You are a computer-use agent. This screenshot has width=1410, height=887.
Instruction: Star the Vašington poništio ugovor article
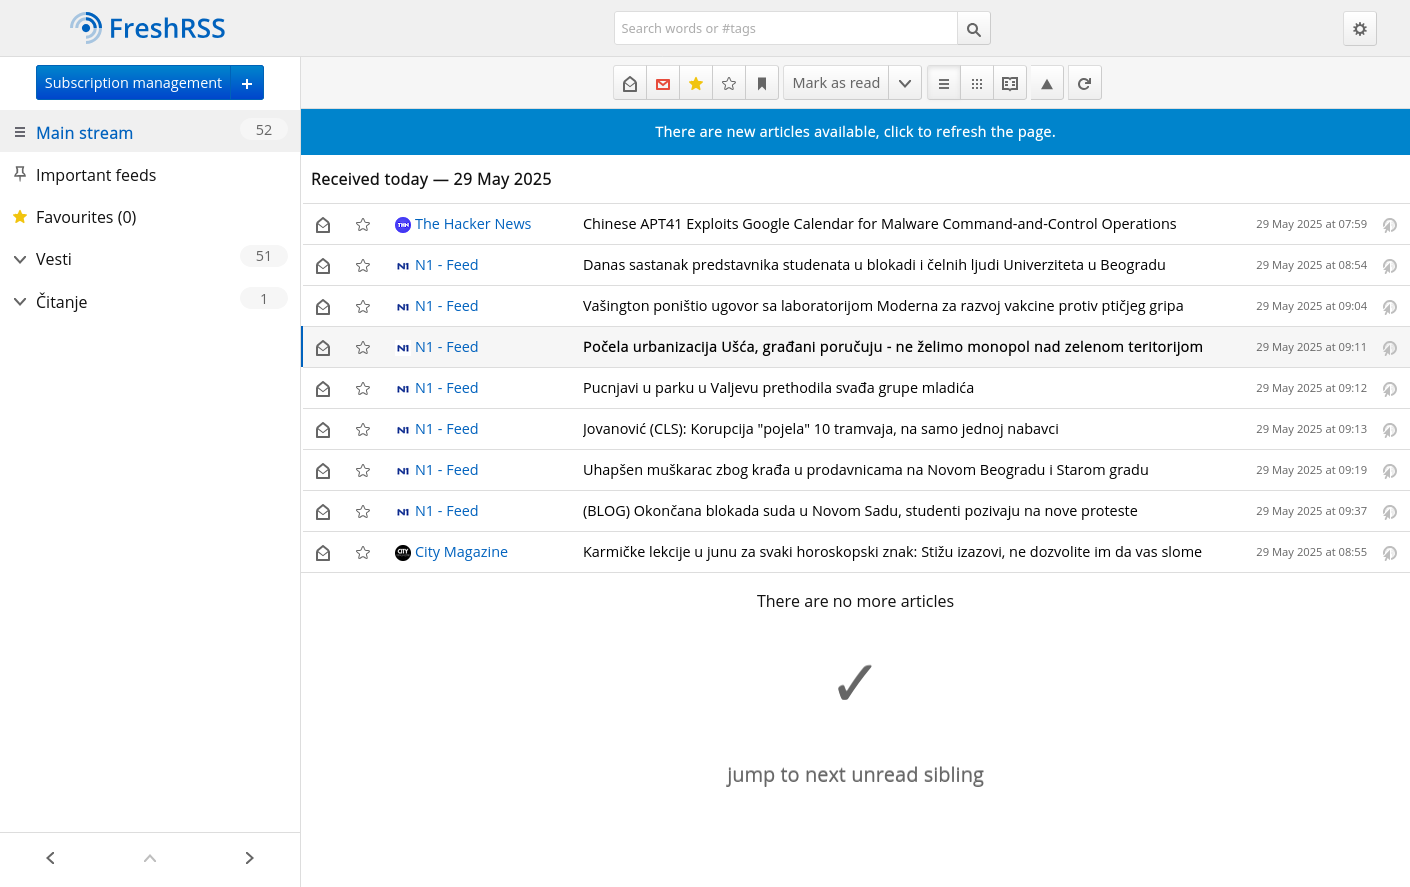(363, 307)
